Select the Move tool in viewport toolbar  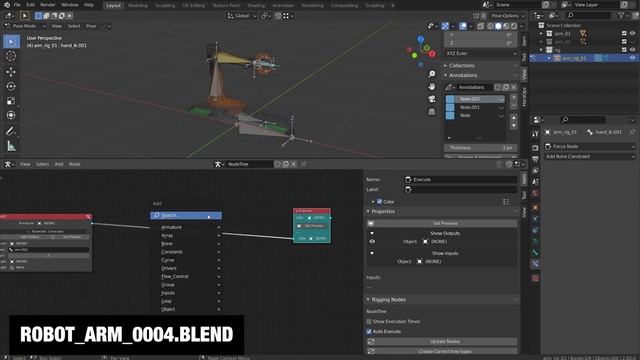11,72
